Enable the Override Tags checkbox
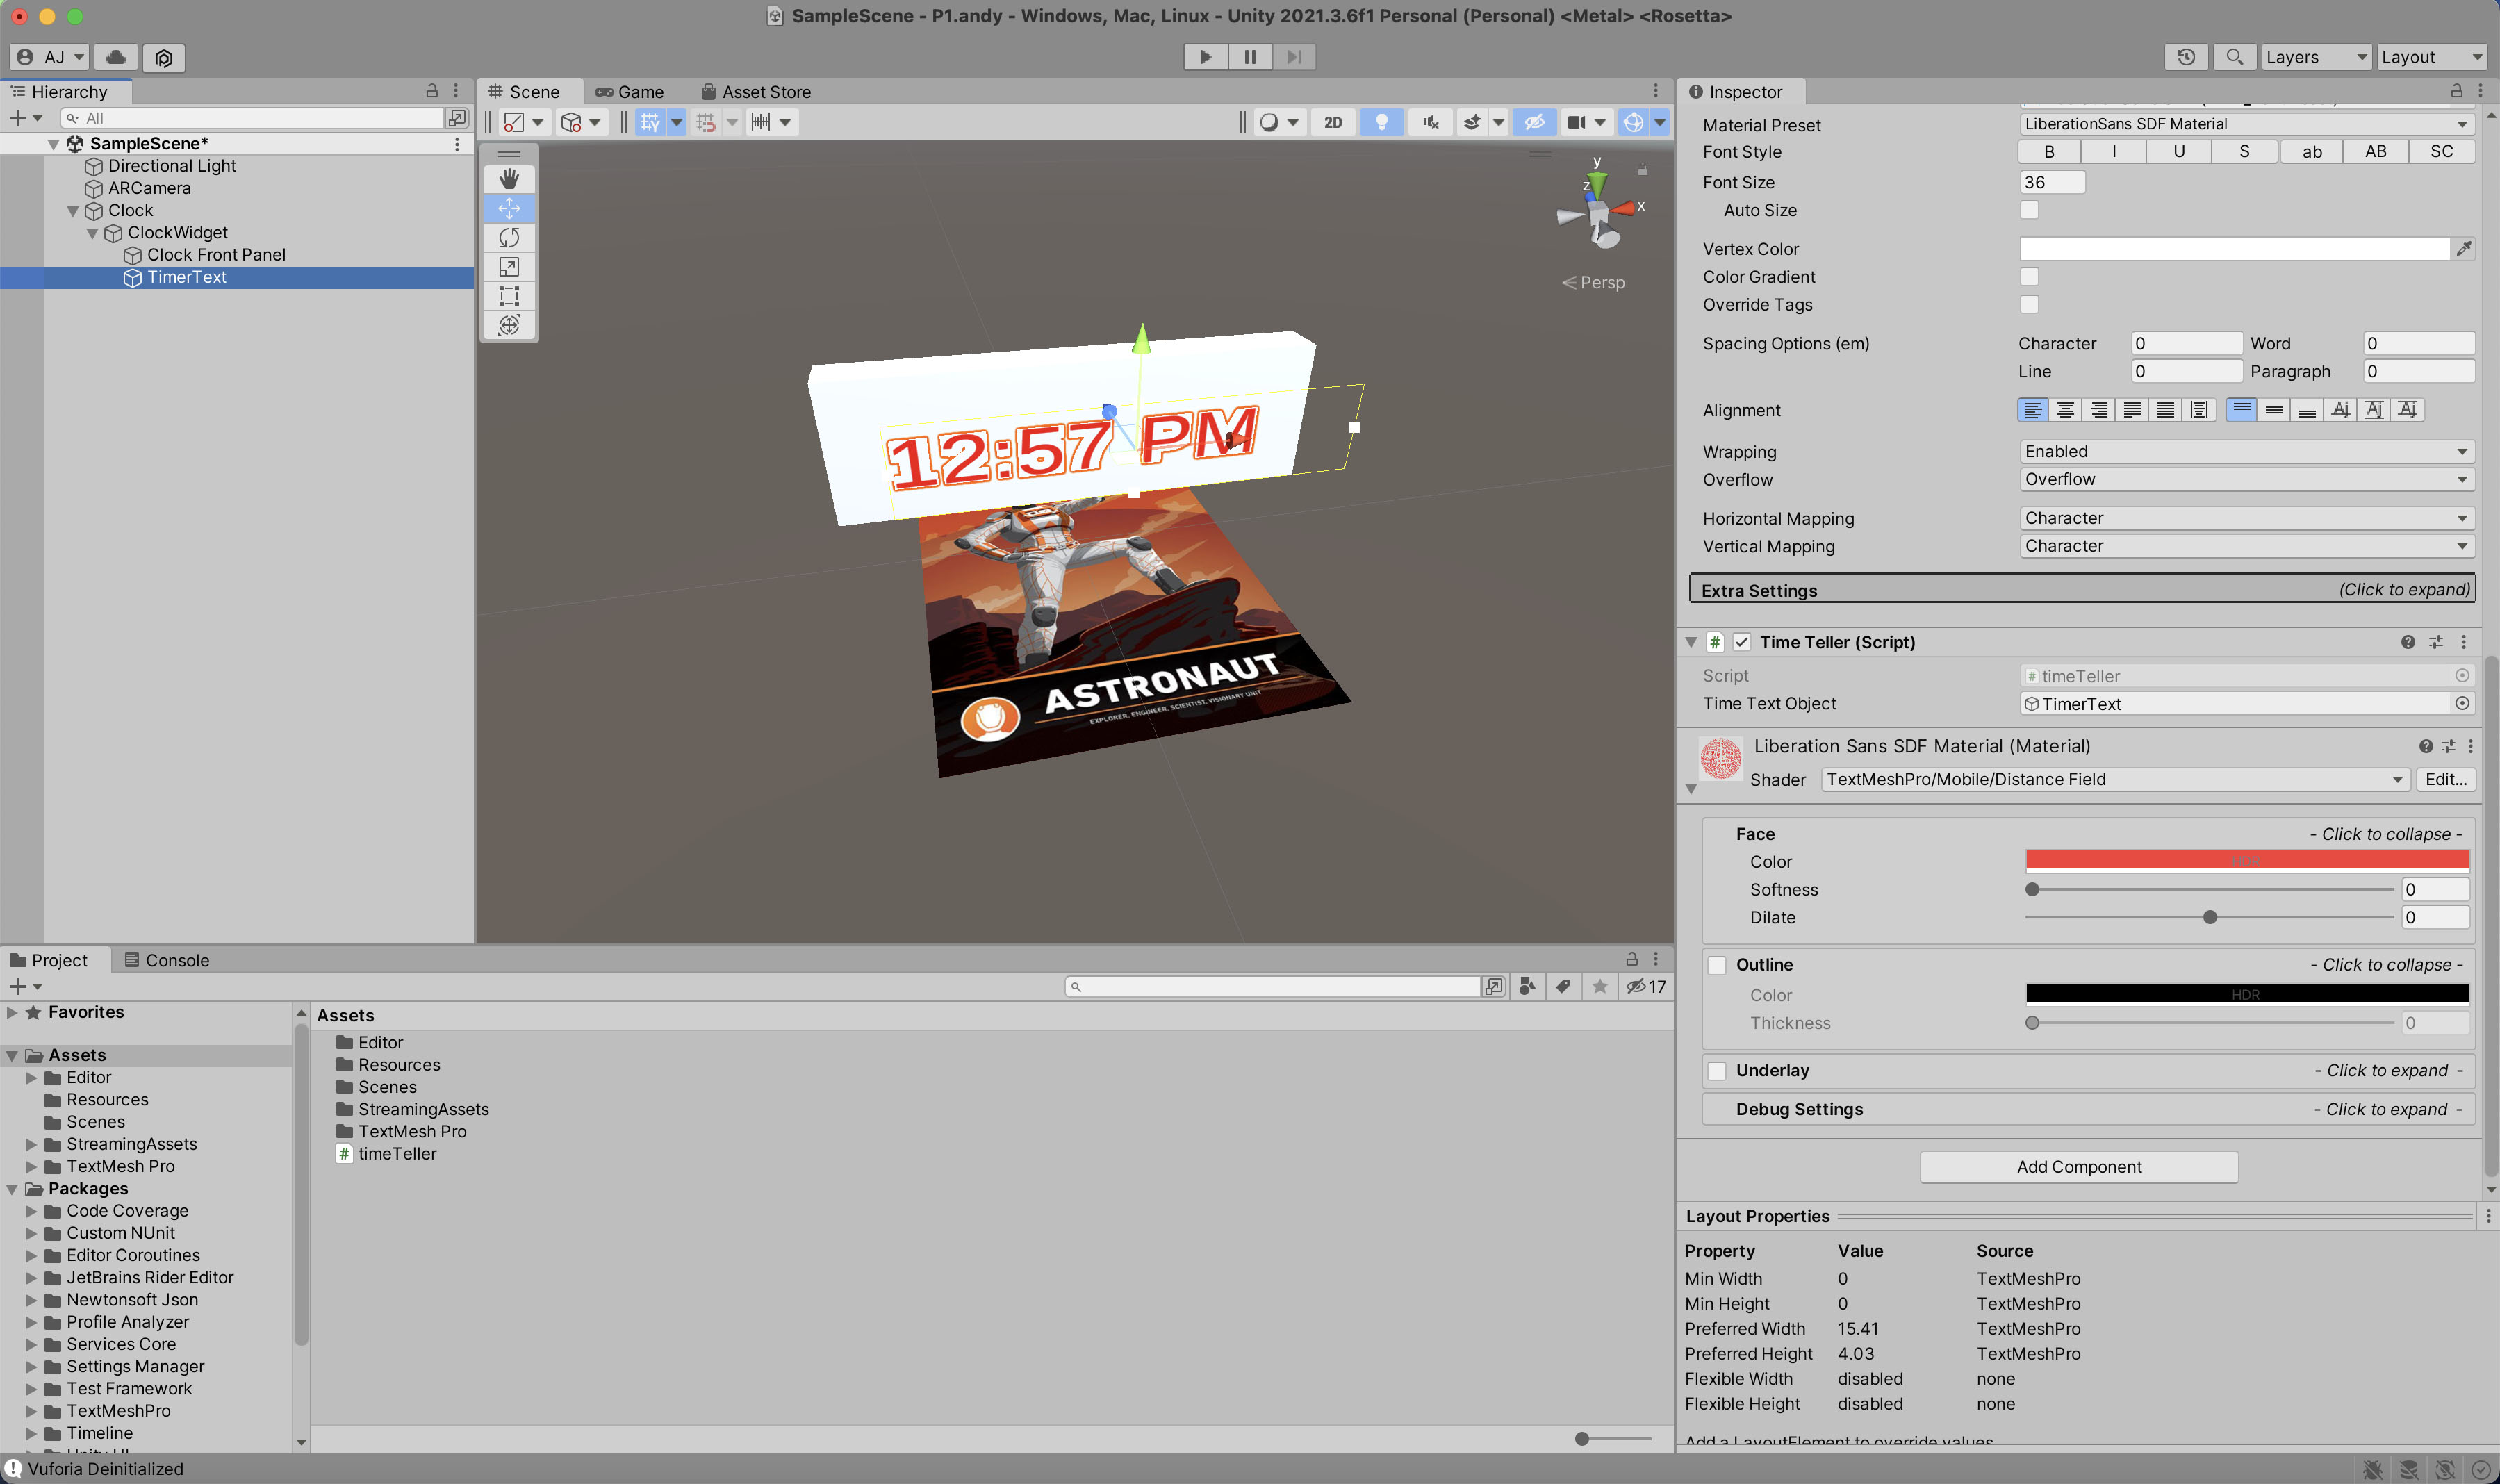The image size is (2500, 1484). (2029, 304)
